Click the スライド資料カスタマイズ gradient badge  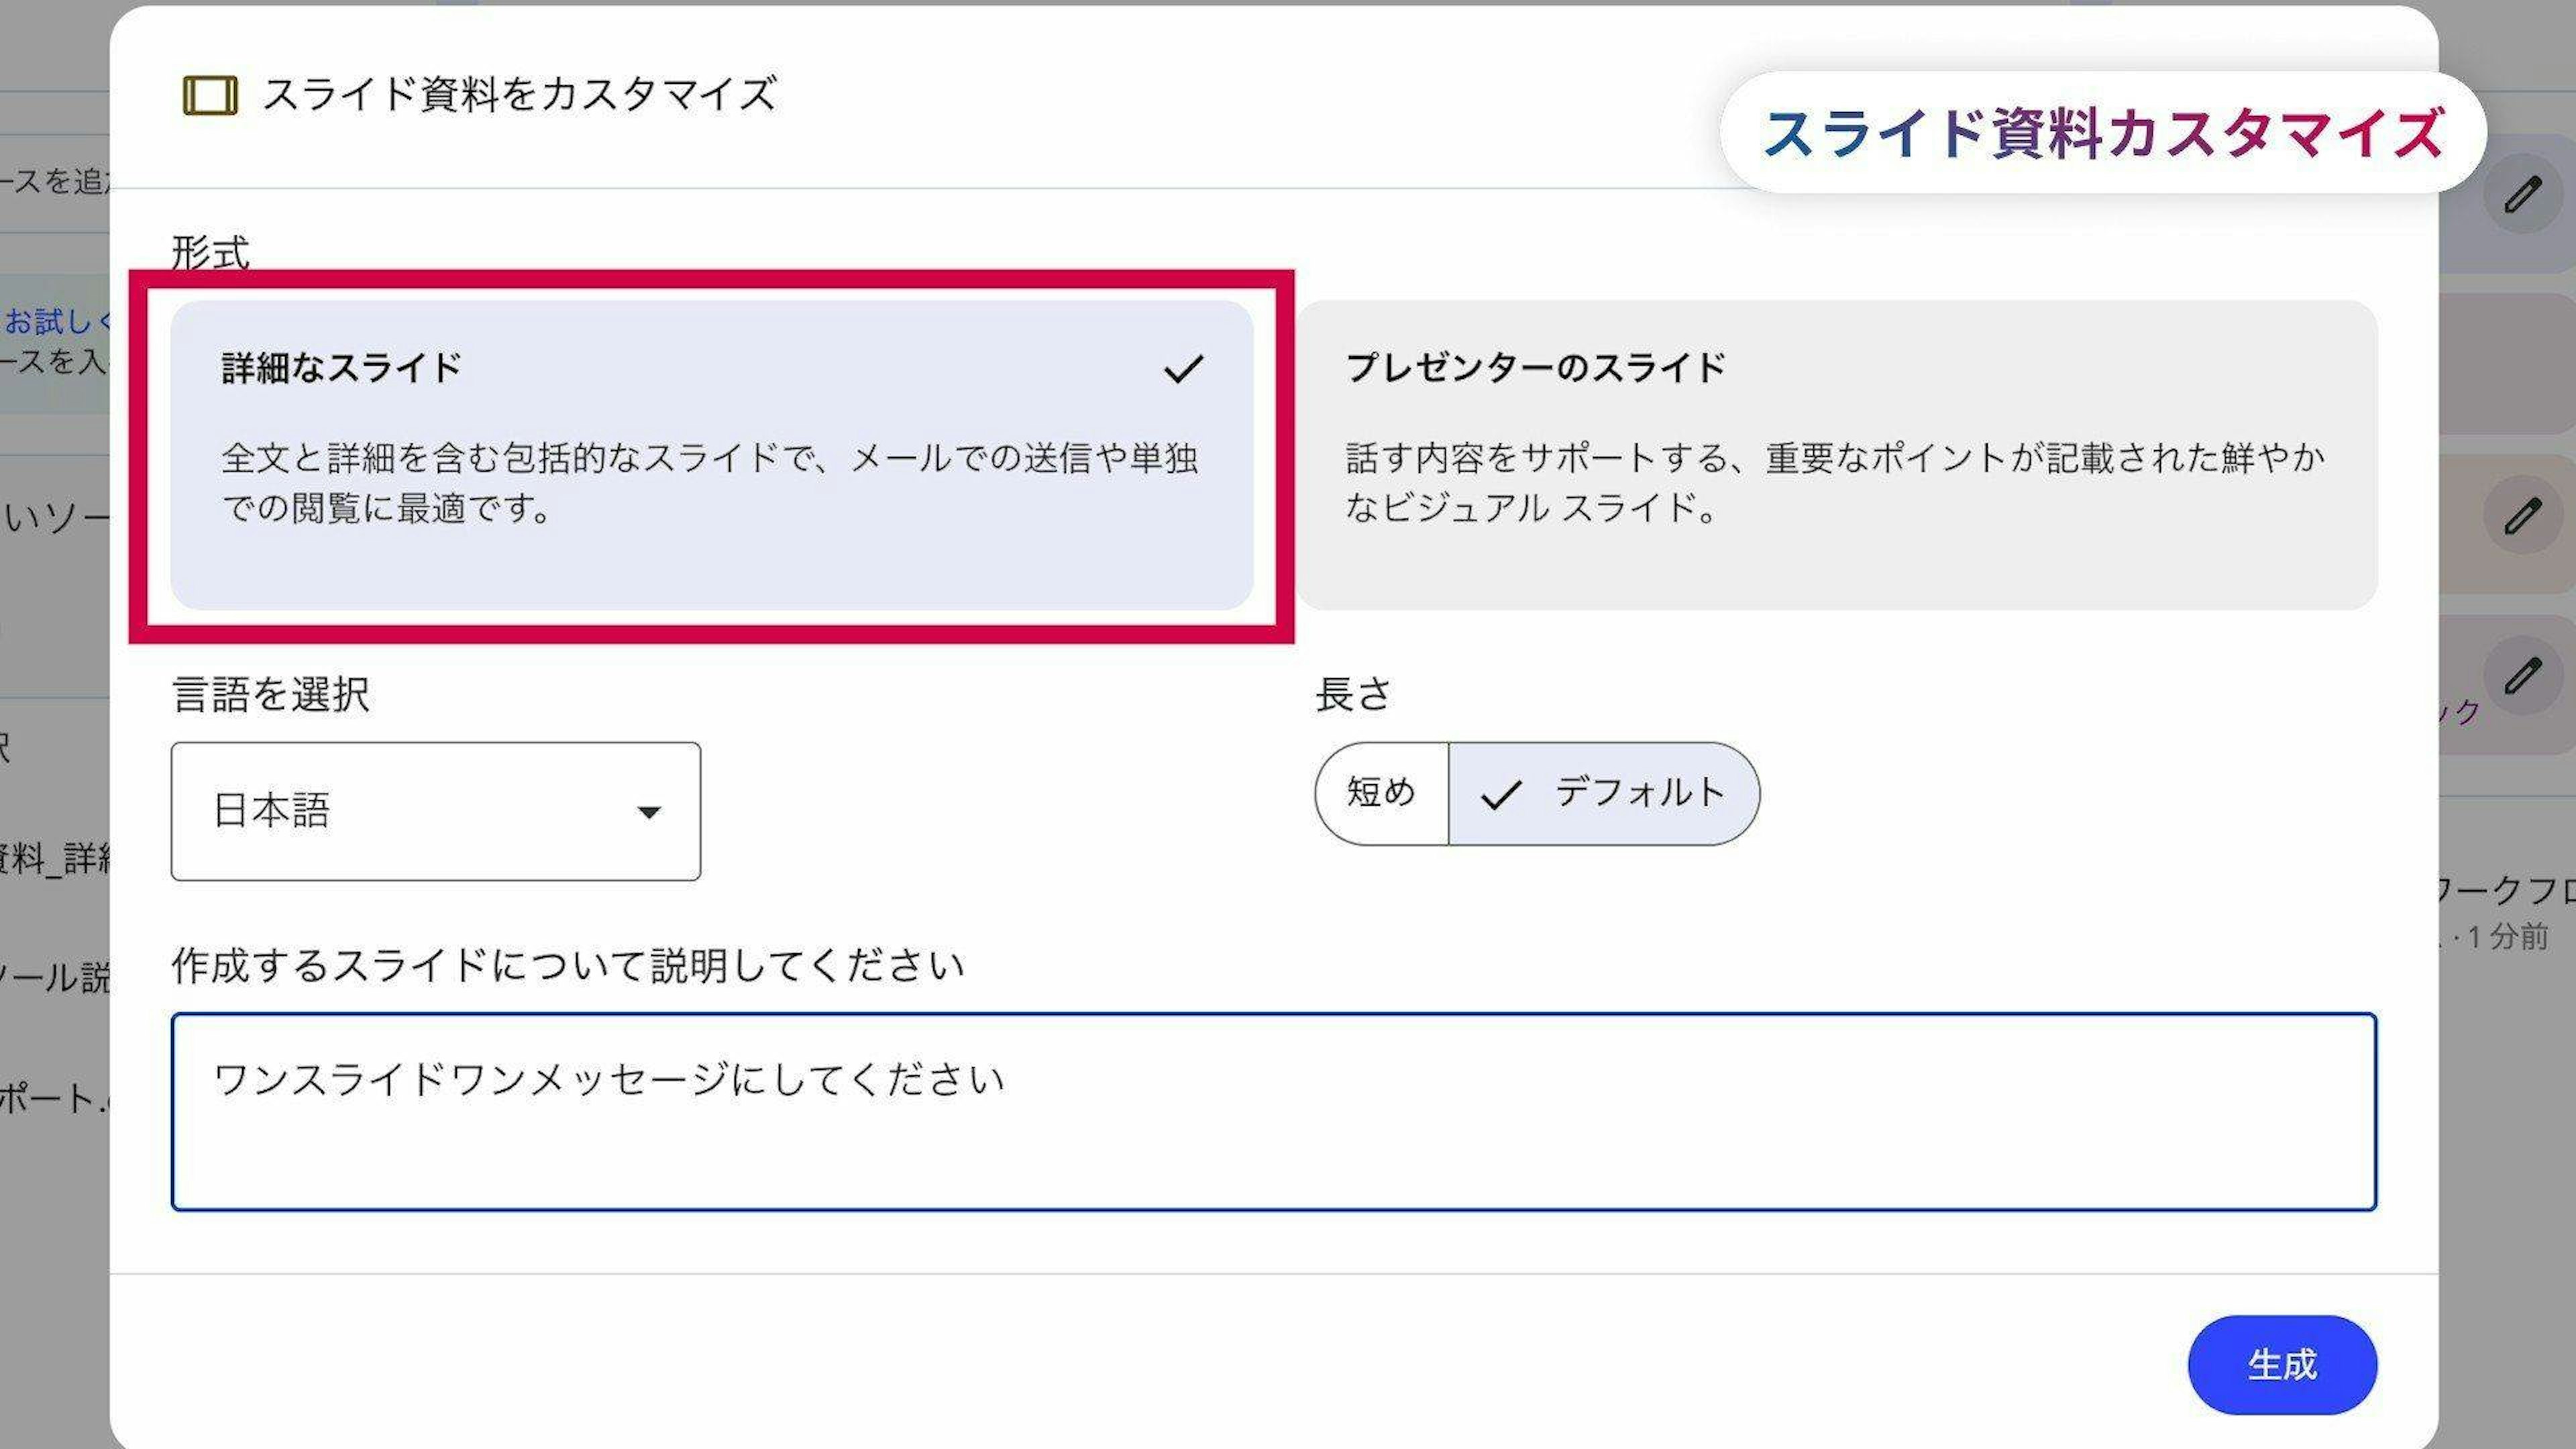click(2102, 133)
